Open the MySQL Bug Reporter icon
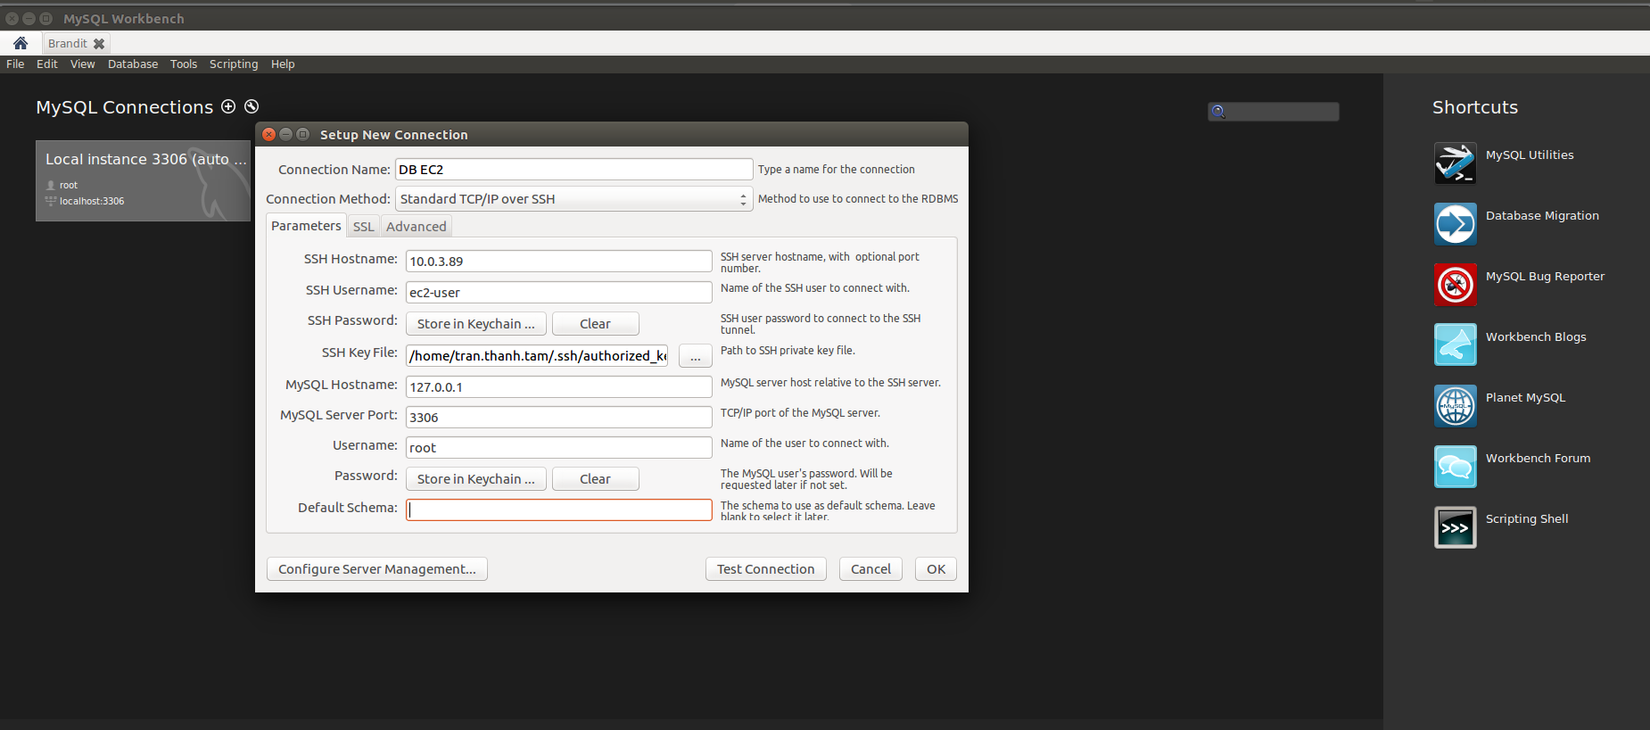The width and height of the screenshot is (1650, 730). (1455, 284)
